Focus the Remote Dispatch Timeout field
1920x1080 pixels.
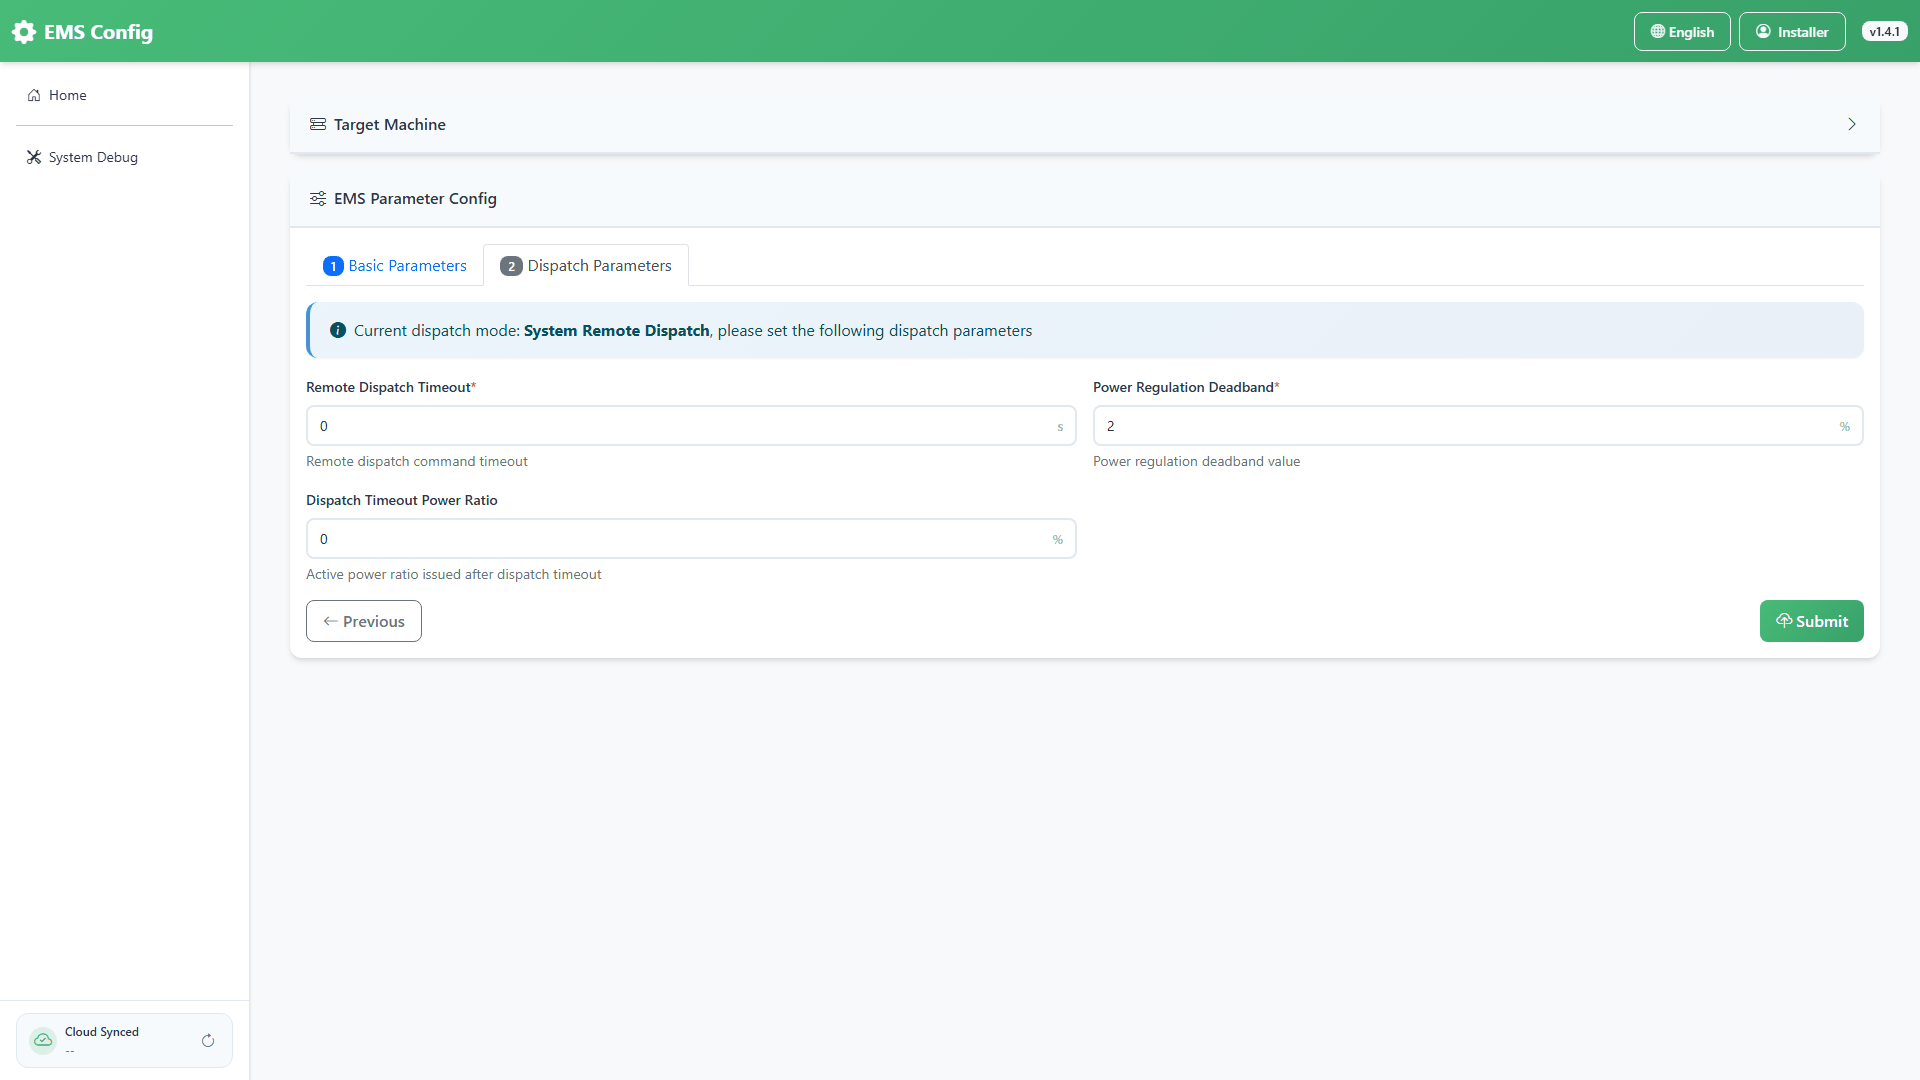pyautogui.click(x=691, y=426)
